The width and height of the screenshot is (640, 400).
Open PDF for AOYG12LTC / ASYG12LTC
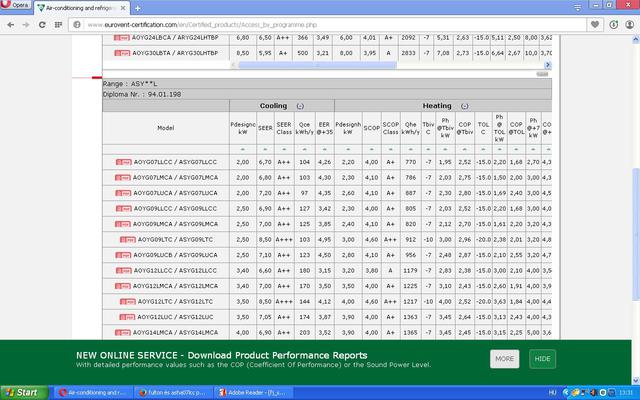(x=128, y=302)
